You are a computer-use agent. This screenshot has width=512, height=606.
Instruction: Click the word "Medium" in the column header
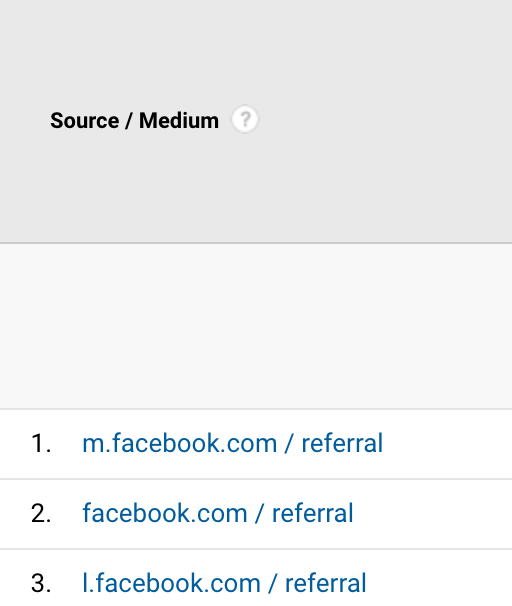(x=179, y=121)
